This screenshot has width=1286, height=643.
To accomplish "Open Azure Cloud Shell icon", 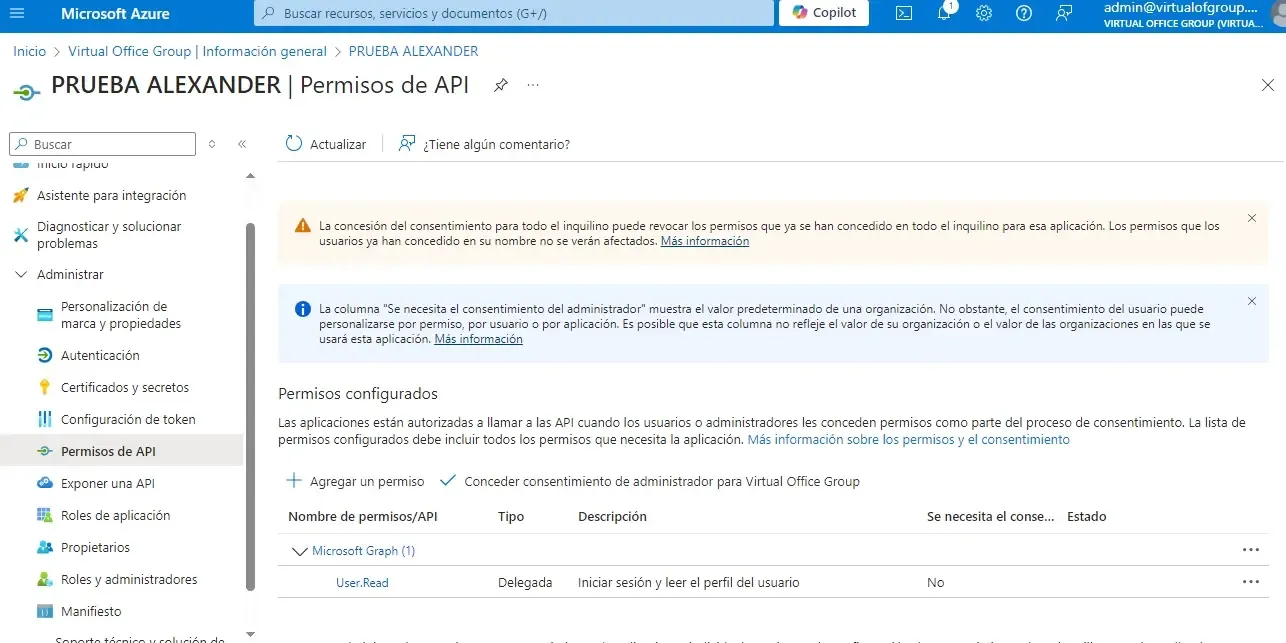I will point(903,13).
